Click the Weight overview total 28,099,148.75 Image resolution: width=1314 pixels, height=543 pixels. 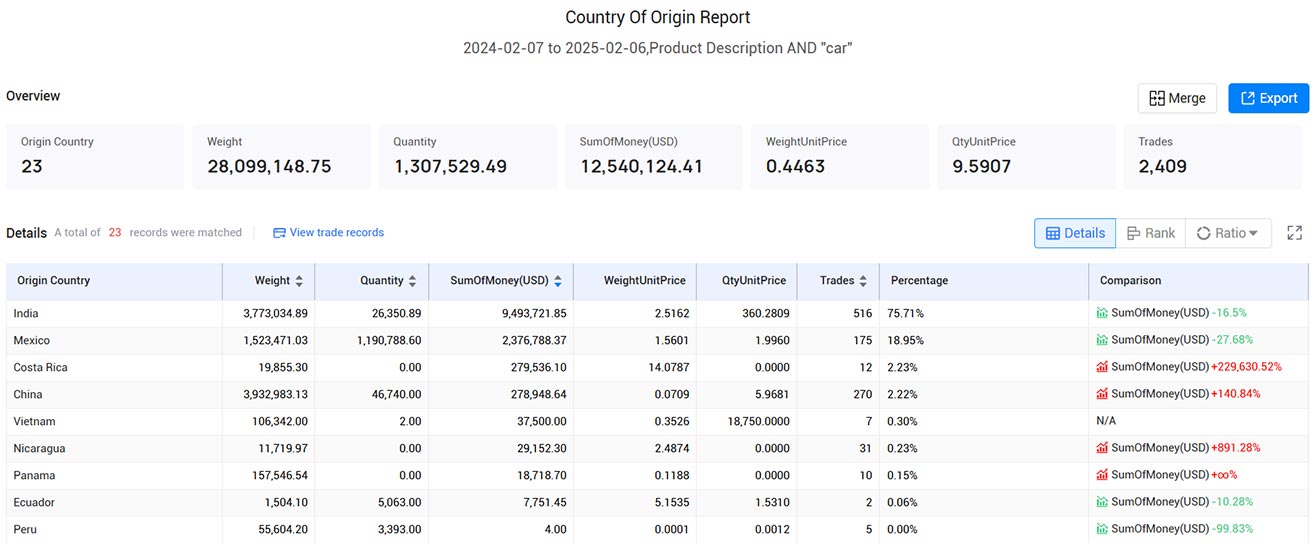269,166
